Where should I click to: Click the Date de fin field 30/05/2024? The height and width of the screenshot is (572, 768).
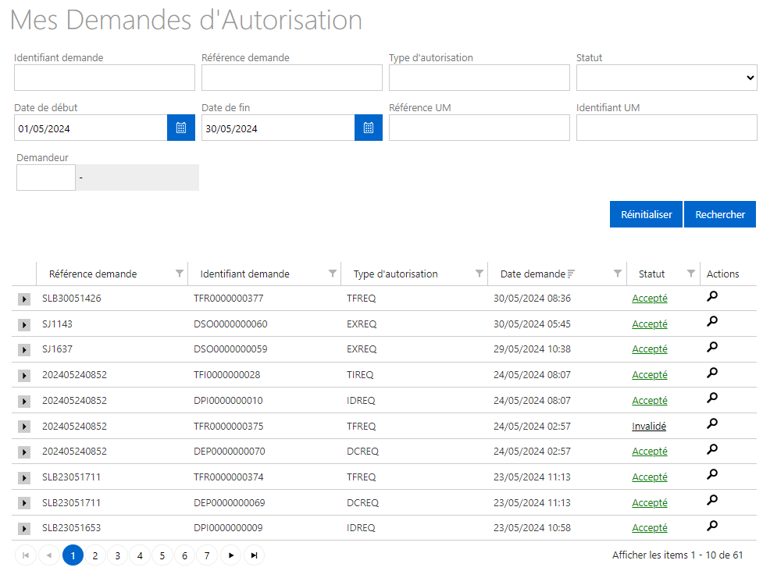[278, 128]
